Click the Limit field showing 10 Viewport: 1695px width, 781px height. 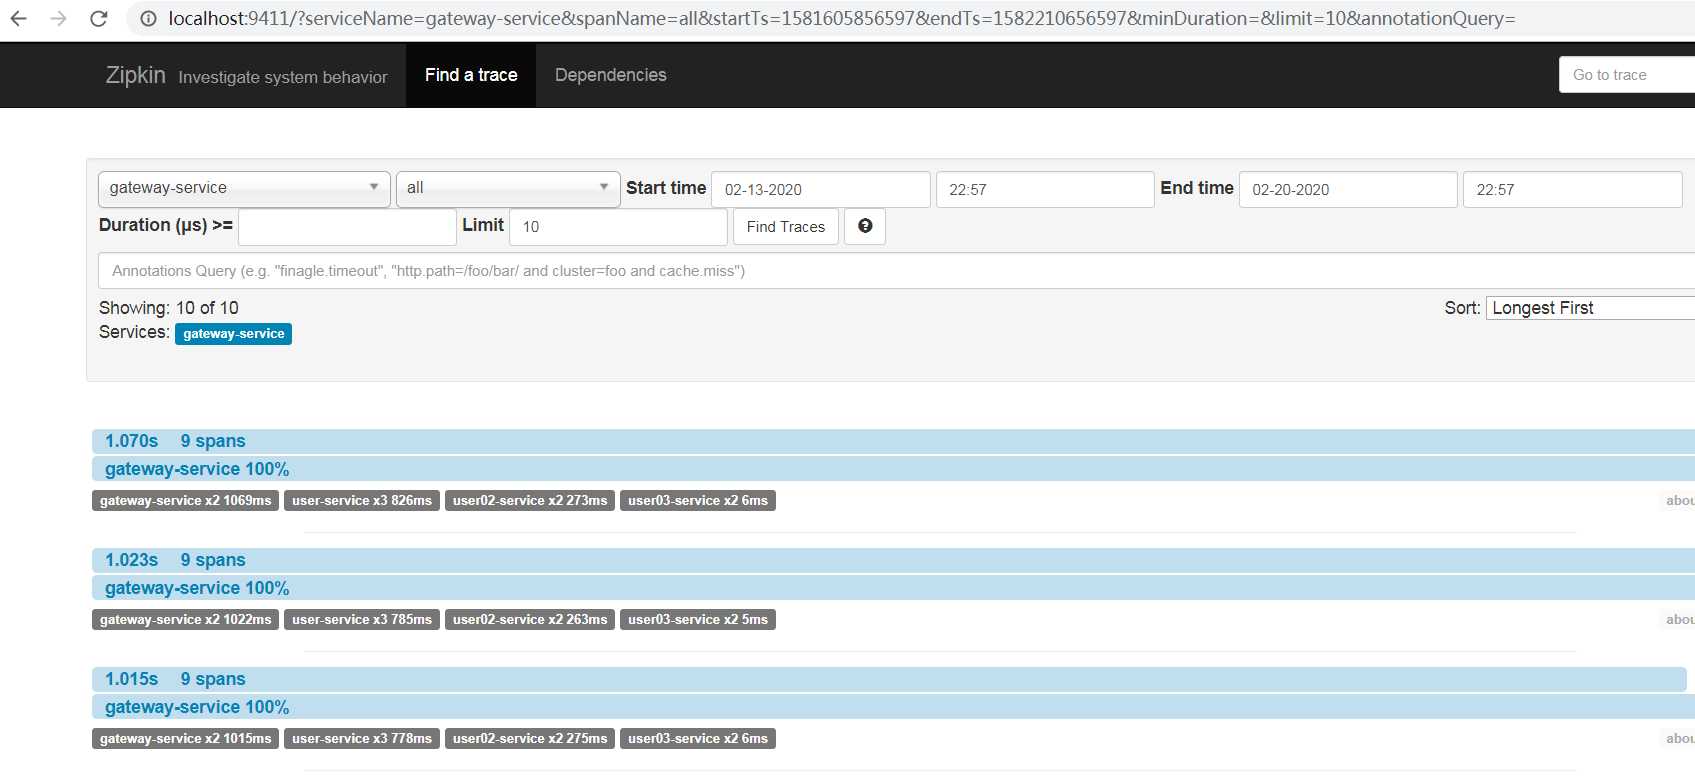pos(618,227)
